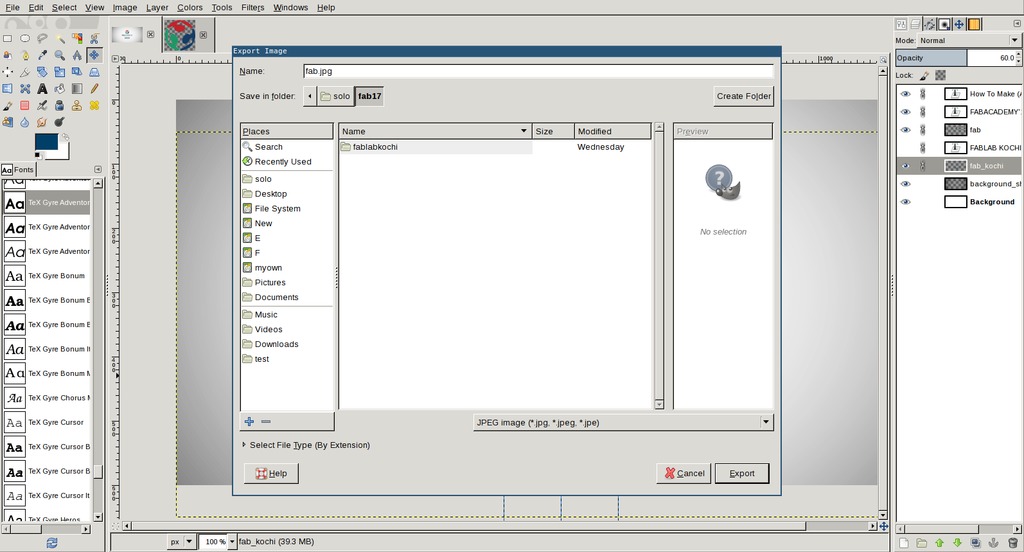Click the Help button in dialog
Image resolution: width=1024 pixels, height=552 pixels.
tap(271, 474)
